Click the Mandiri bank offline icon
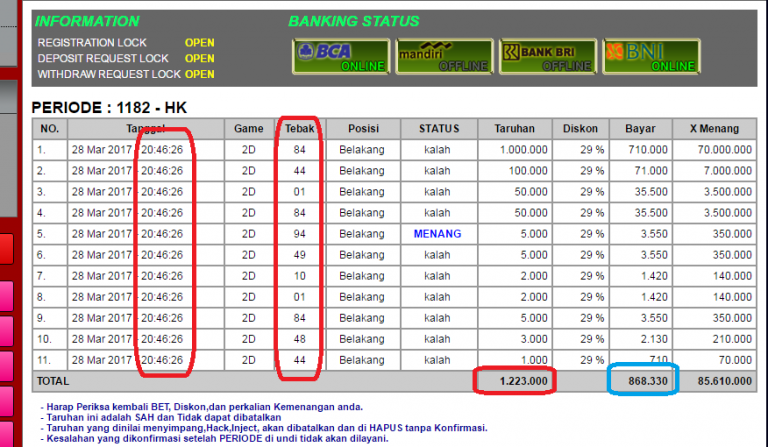768x447 pixels. point(444,56)
